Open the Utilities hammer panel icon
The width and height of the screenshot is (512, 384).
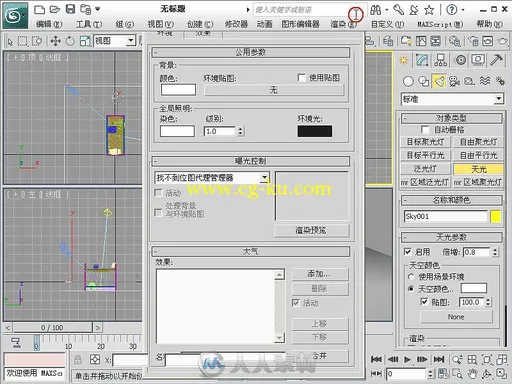[x=496, y=60]
